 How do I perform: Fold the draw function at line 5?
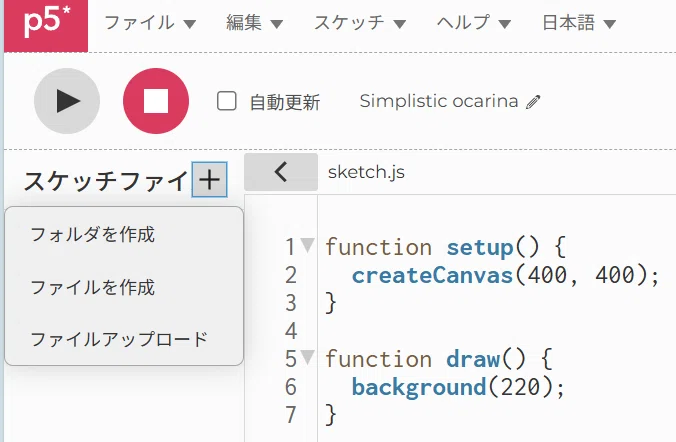tap(307, 357)
